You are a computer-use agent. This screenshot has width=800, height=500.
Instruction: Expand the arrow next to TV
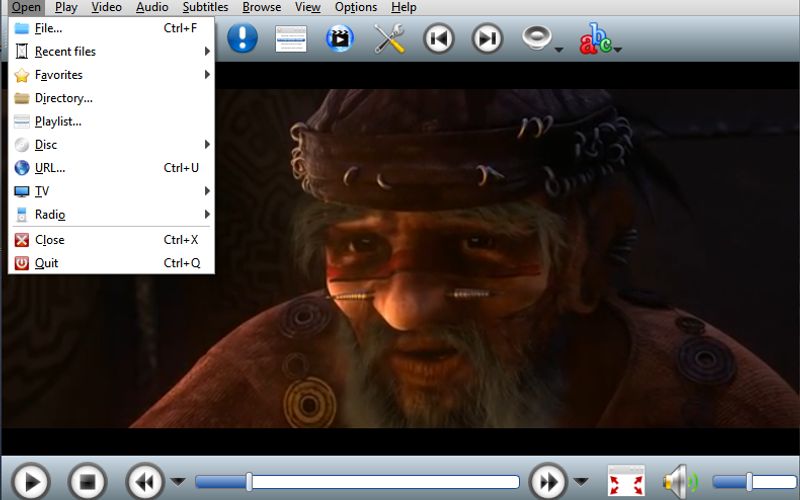tap(207, 191)
